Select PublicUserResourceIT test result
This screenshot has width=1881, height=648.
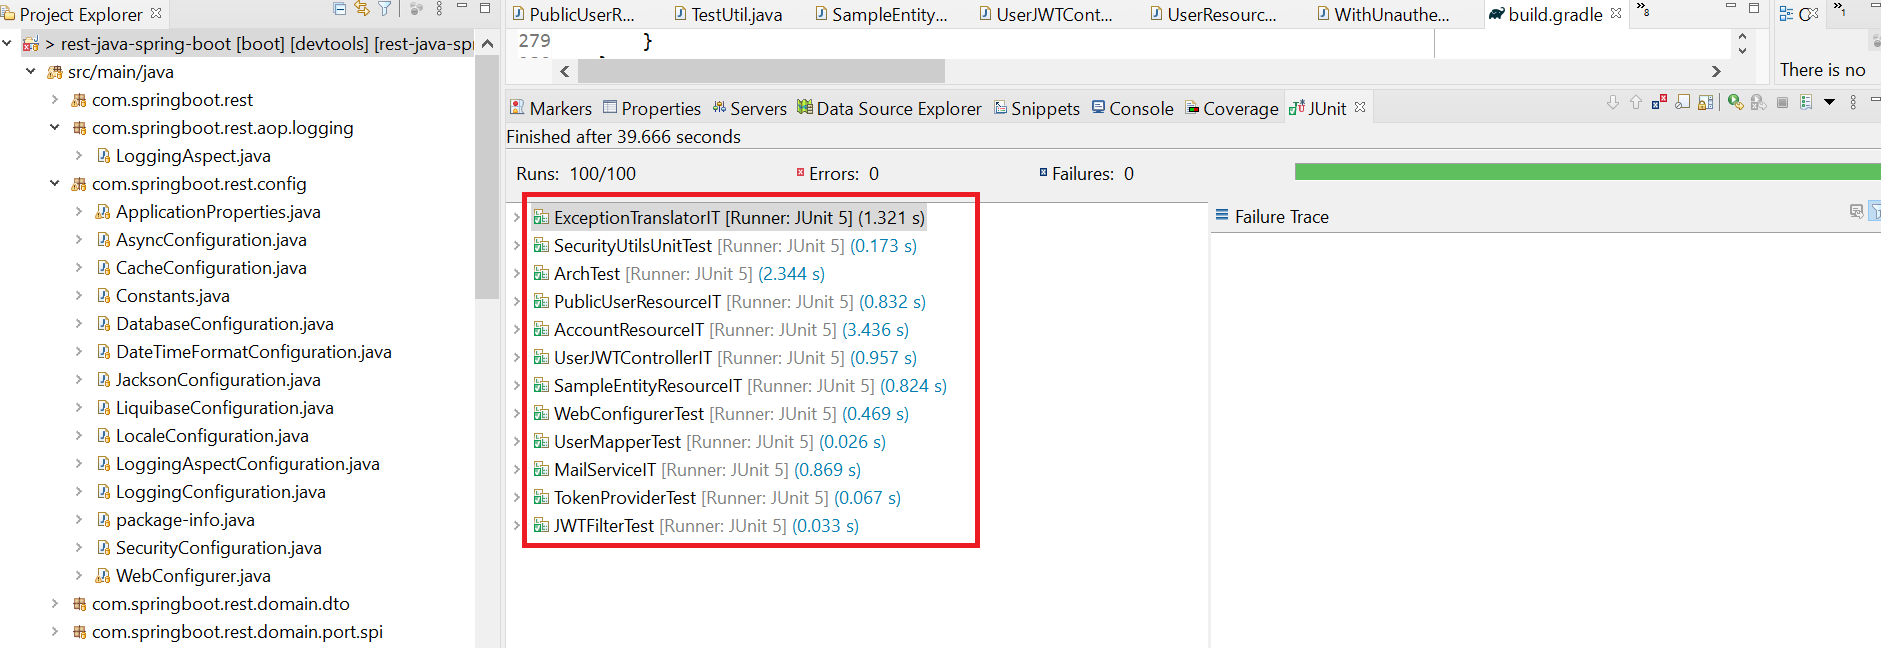coord(729,301)
